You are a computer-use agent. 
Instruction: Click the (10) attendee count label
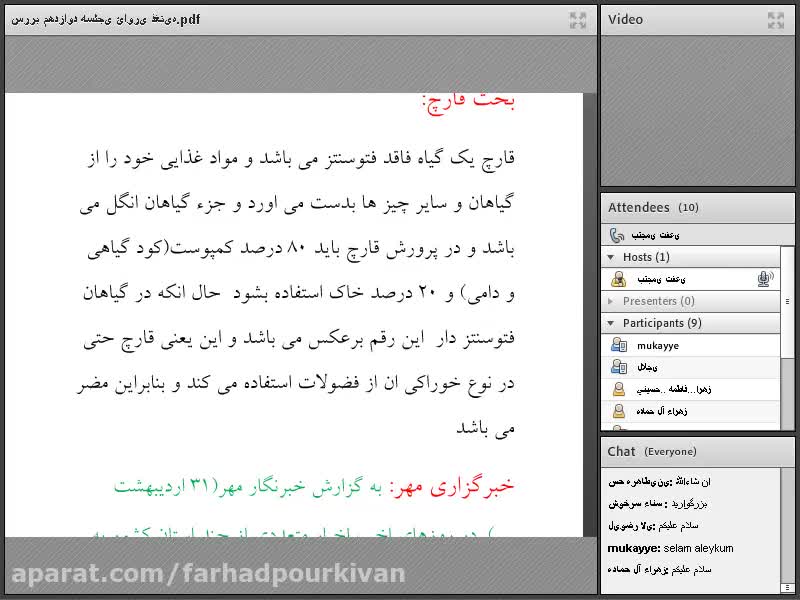point(688,208)
